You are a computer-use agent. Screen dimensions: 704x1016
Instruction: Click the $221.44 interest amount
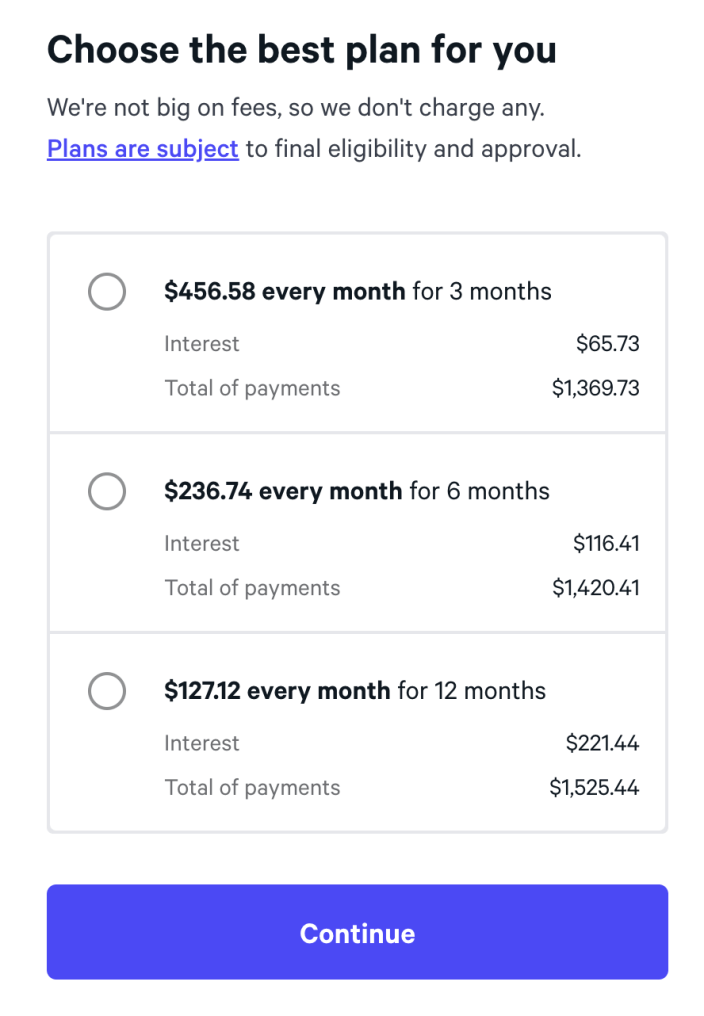click(x=602, y=743)
